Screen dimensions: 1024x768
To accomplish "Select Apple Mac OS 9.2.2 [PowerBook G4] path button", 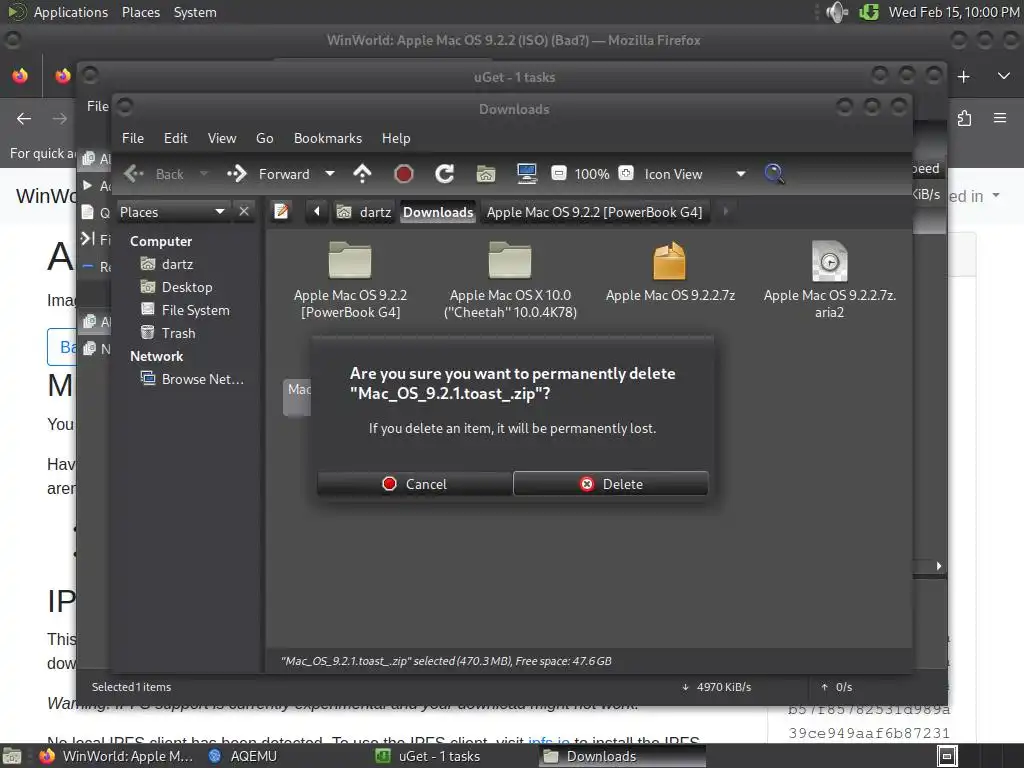I will (x=594, y=212).
